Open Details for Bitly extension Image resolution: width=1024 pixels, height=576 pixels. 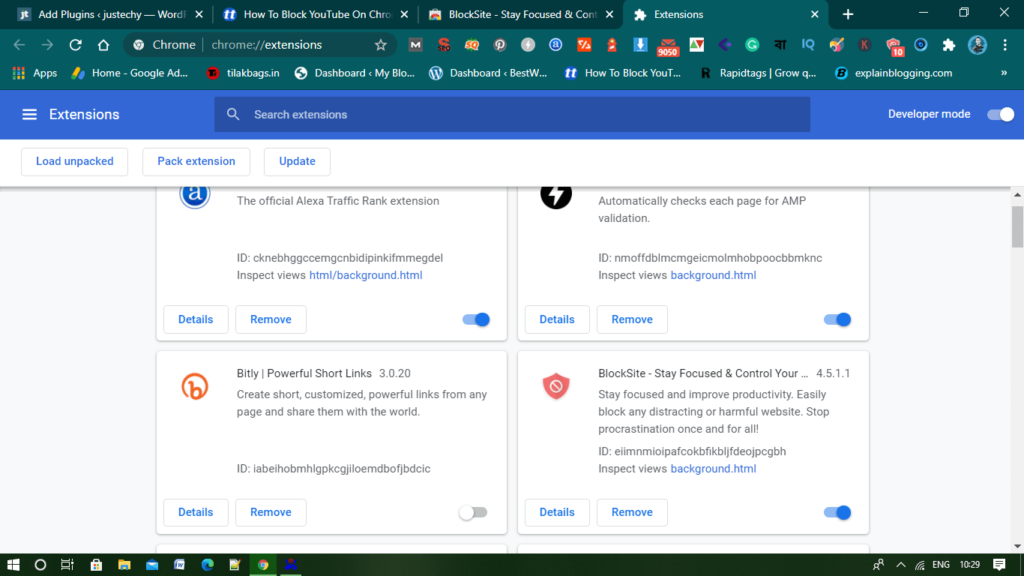(x=195, y=513)
